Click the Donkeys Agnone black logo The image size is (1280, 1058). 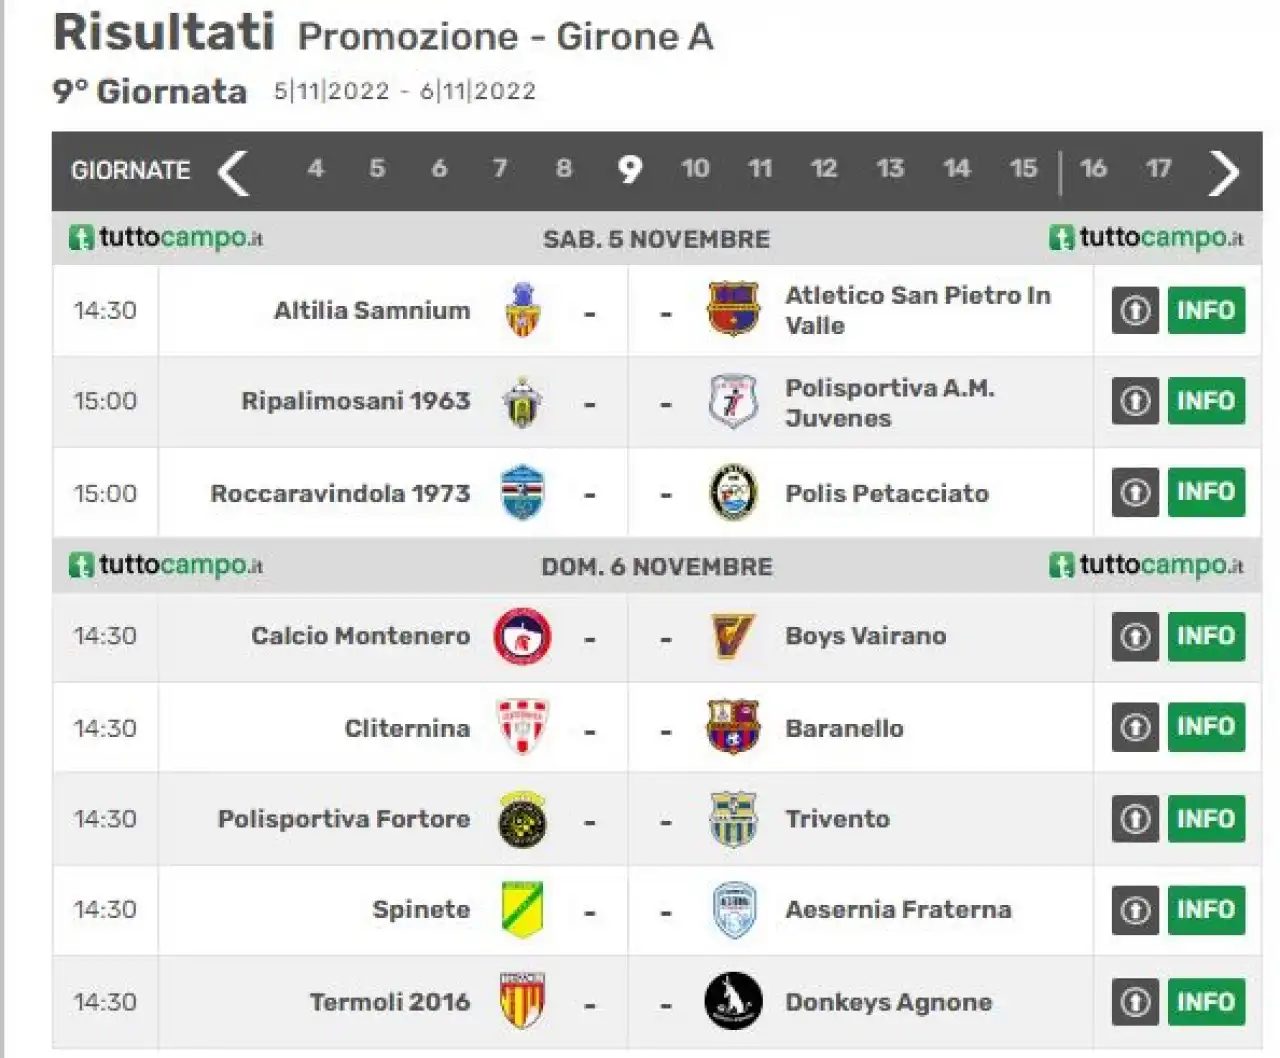click(x=733, y=1001)
